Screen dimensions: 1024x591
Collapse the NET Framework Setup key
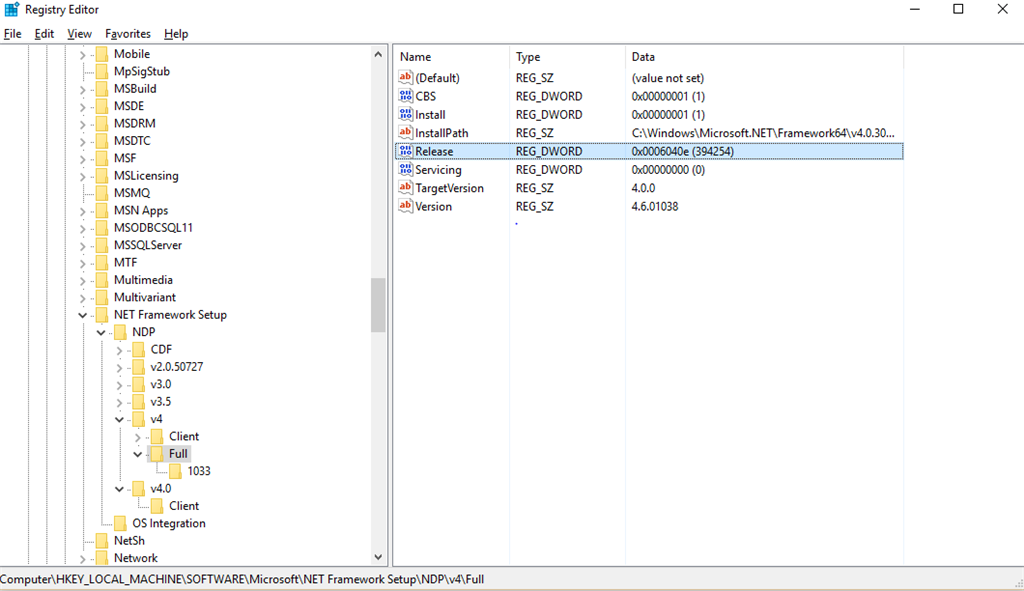coord(83,315)
